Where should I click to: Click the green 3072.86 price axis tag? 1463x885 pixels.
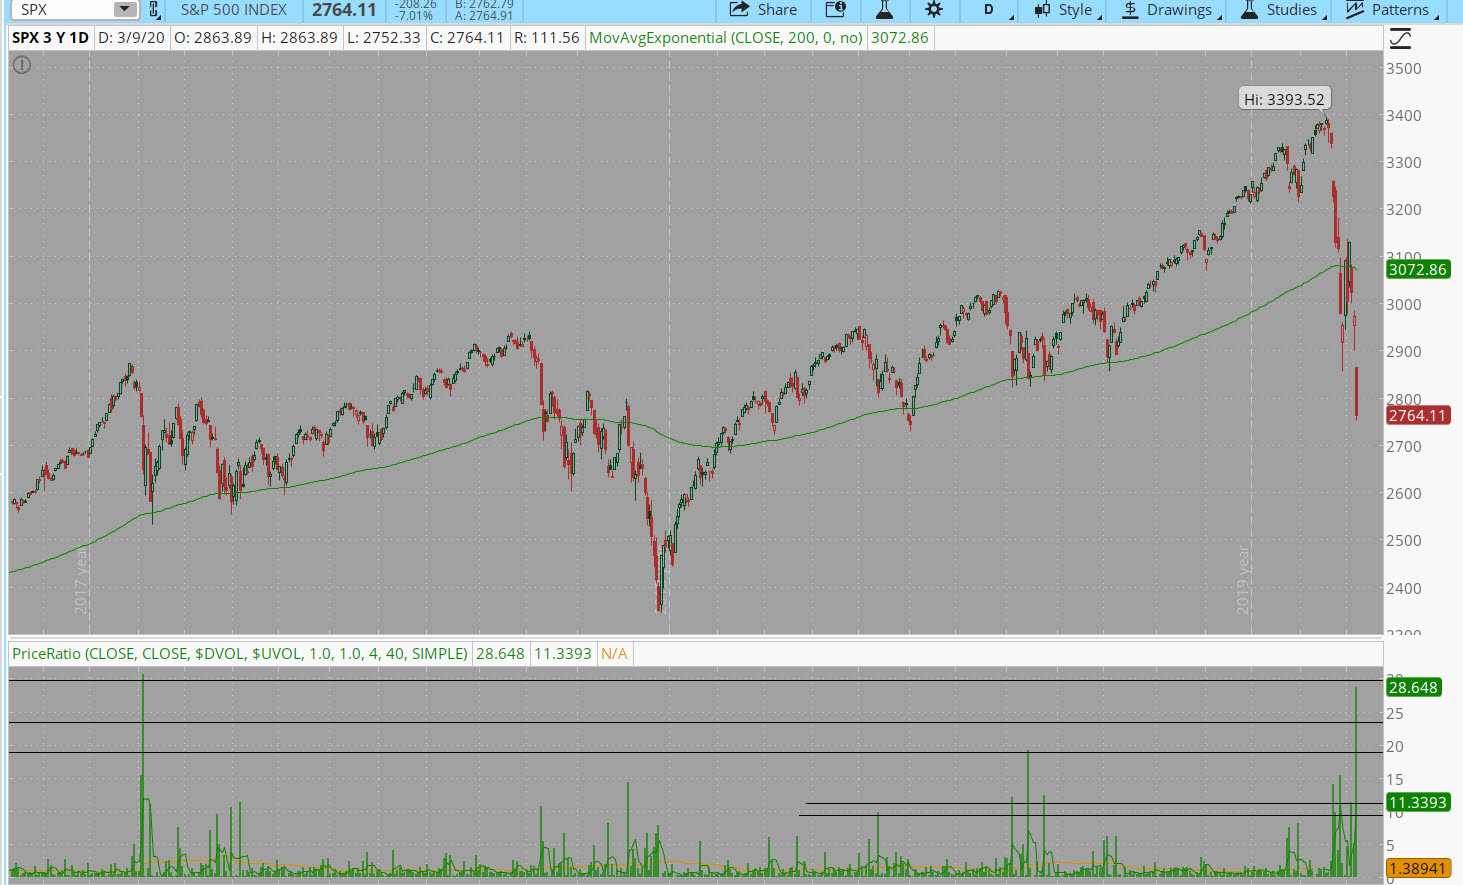(1417, 270)
